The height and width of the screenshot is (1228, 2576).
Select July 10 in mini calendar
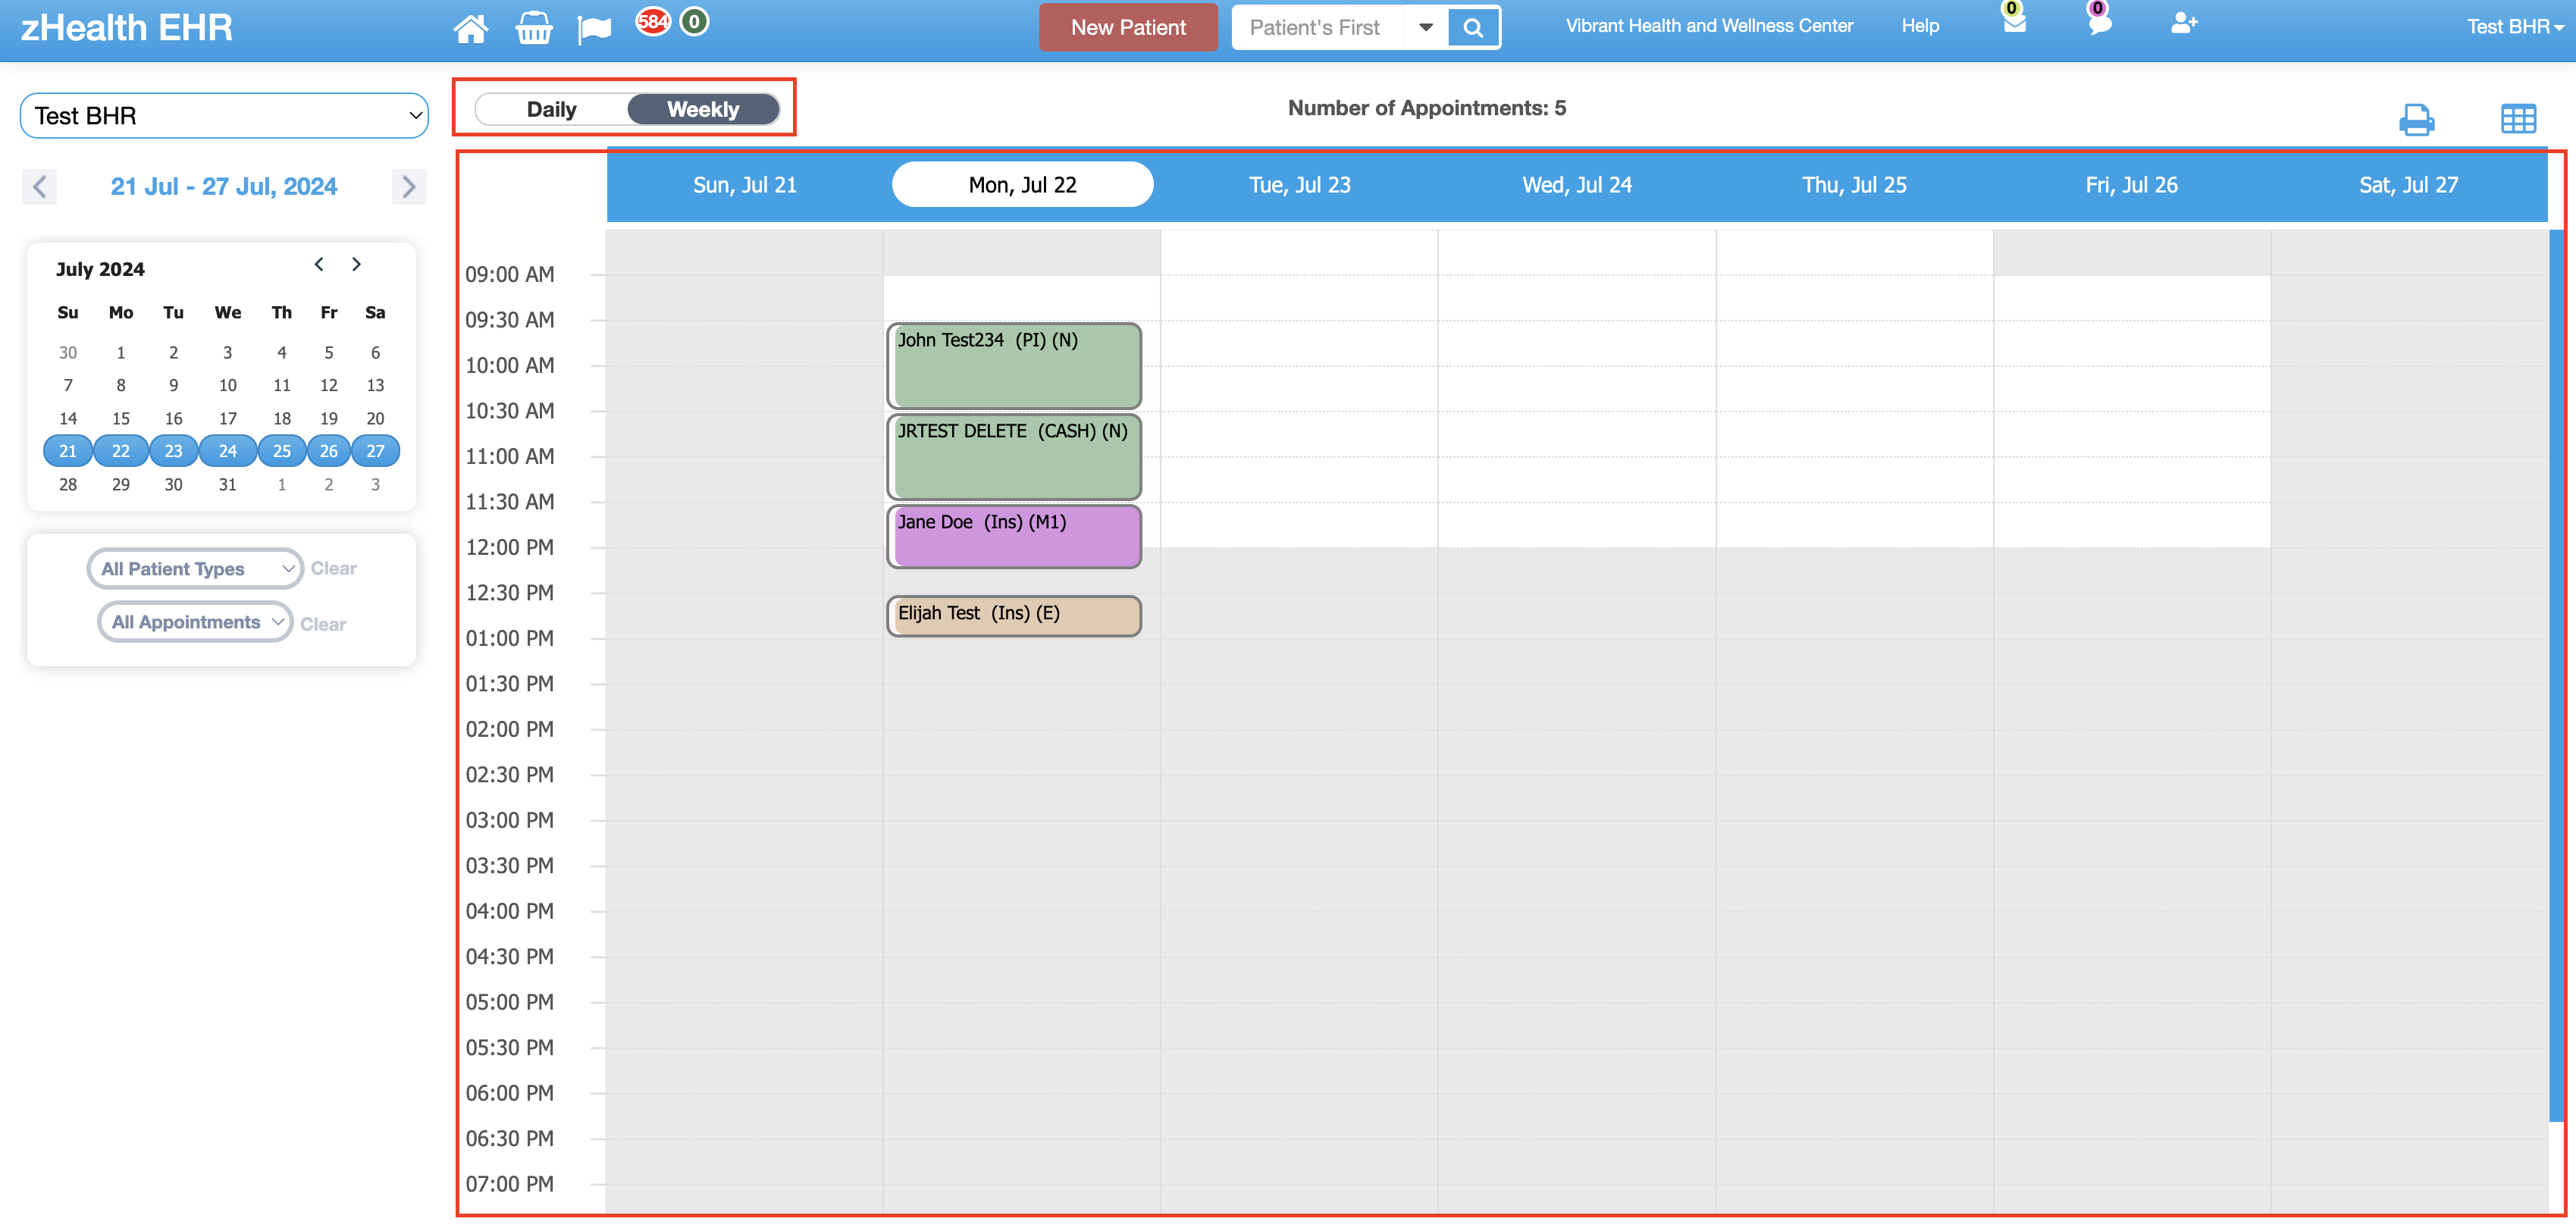tap(228, 385)
